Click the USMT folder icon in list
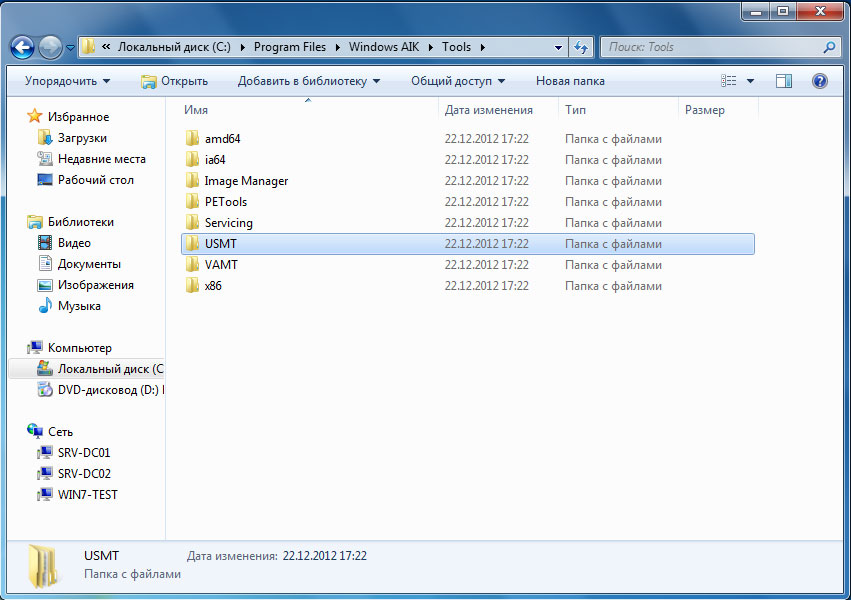This screenshot has width=851, height=600. point(192,244)
